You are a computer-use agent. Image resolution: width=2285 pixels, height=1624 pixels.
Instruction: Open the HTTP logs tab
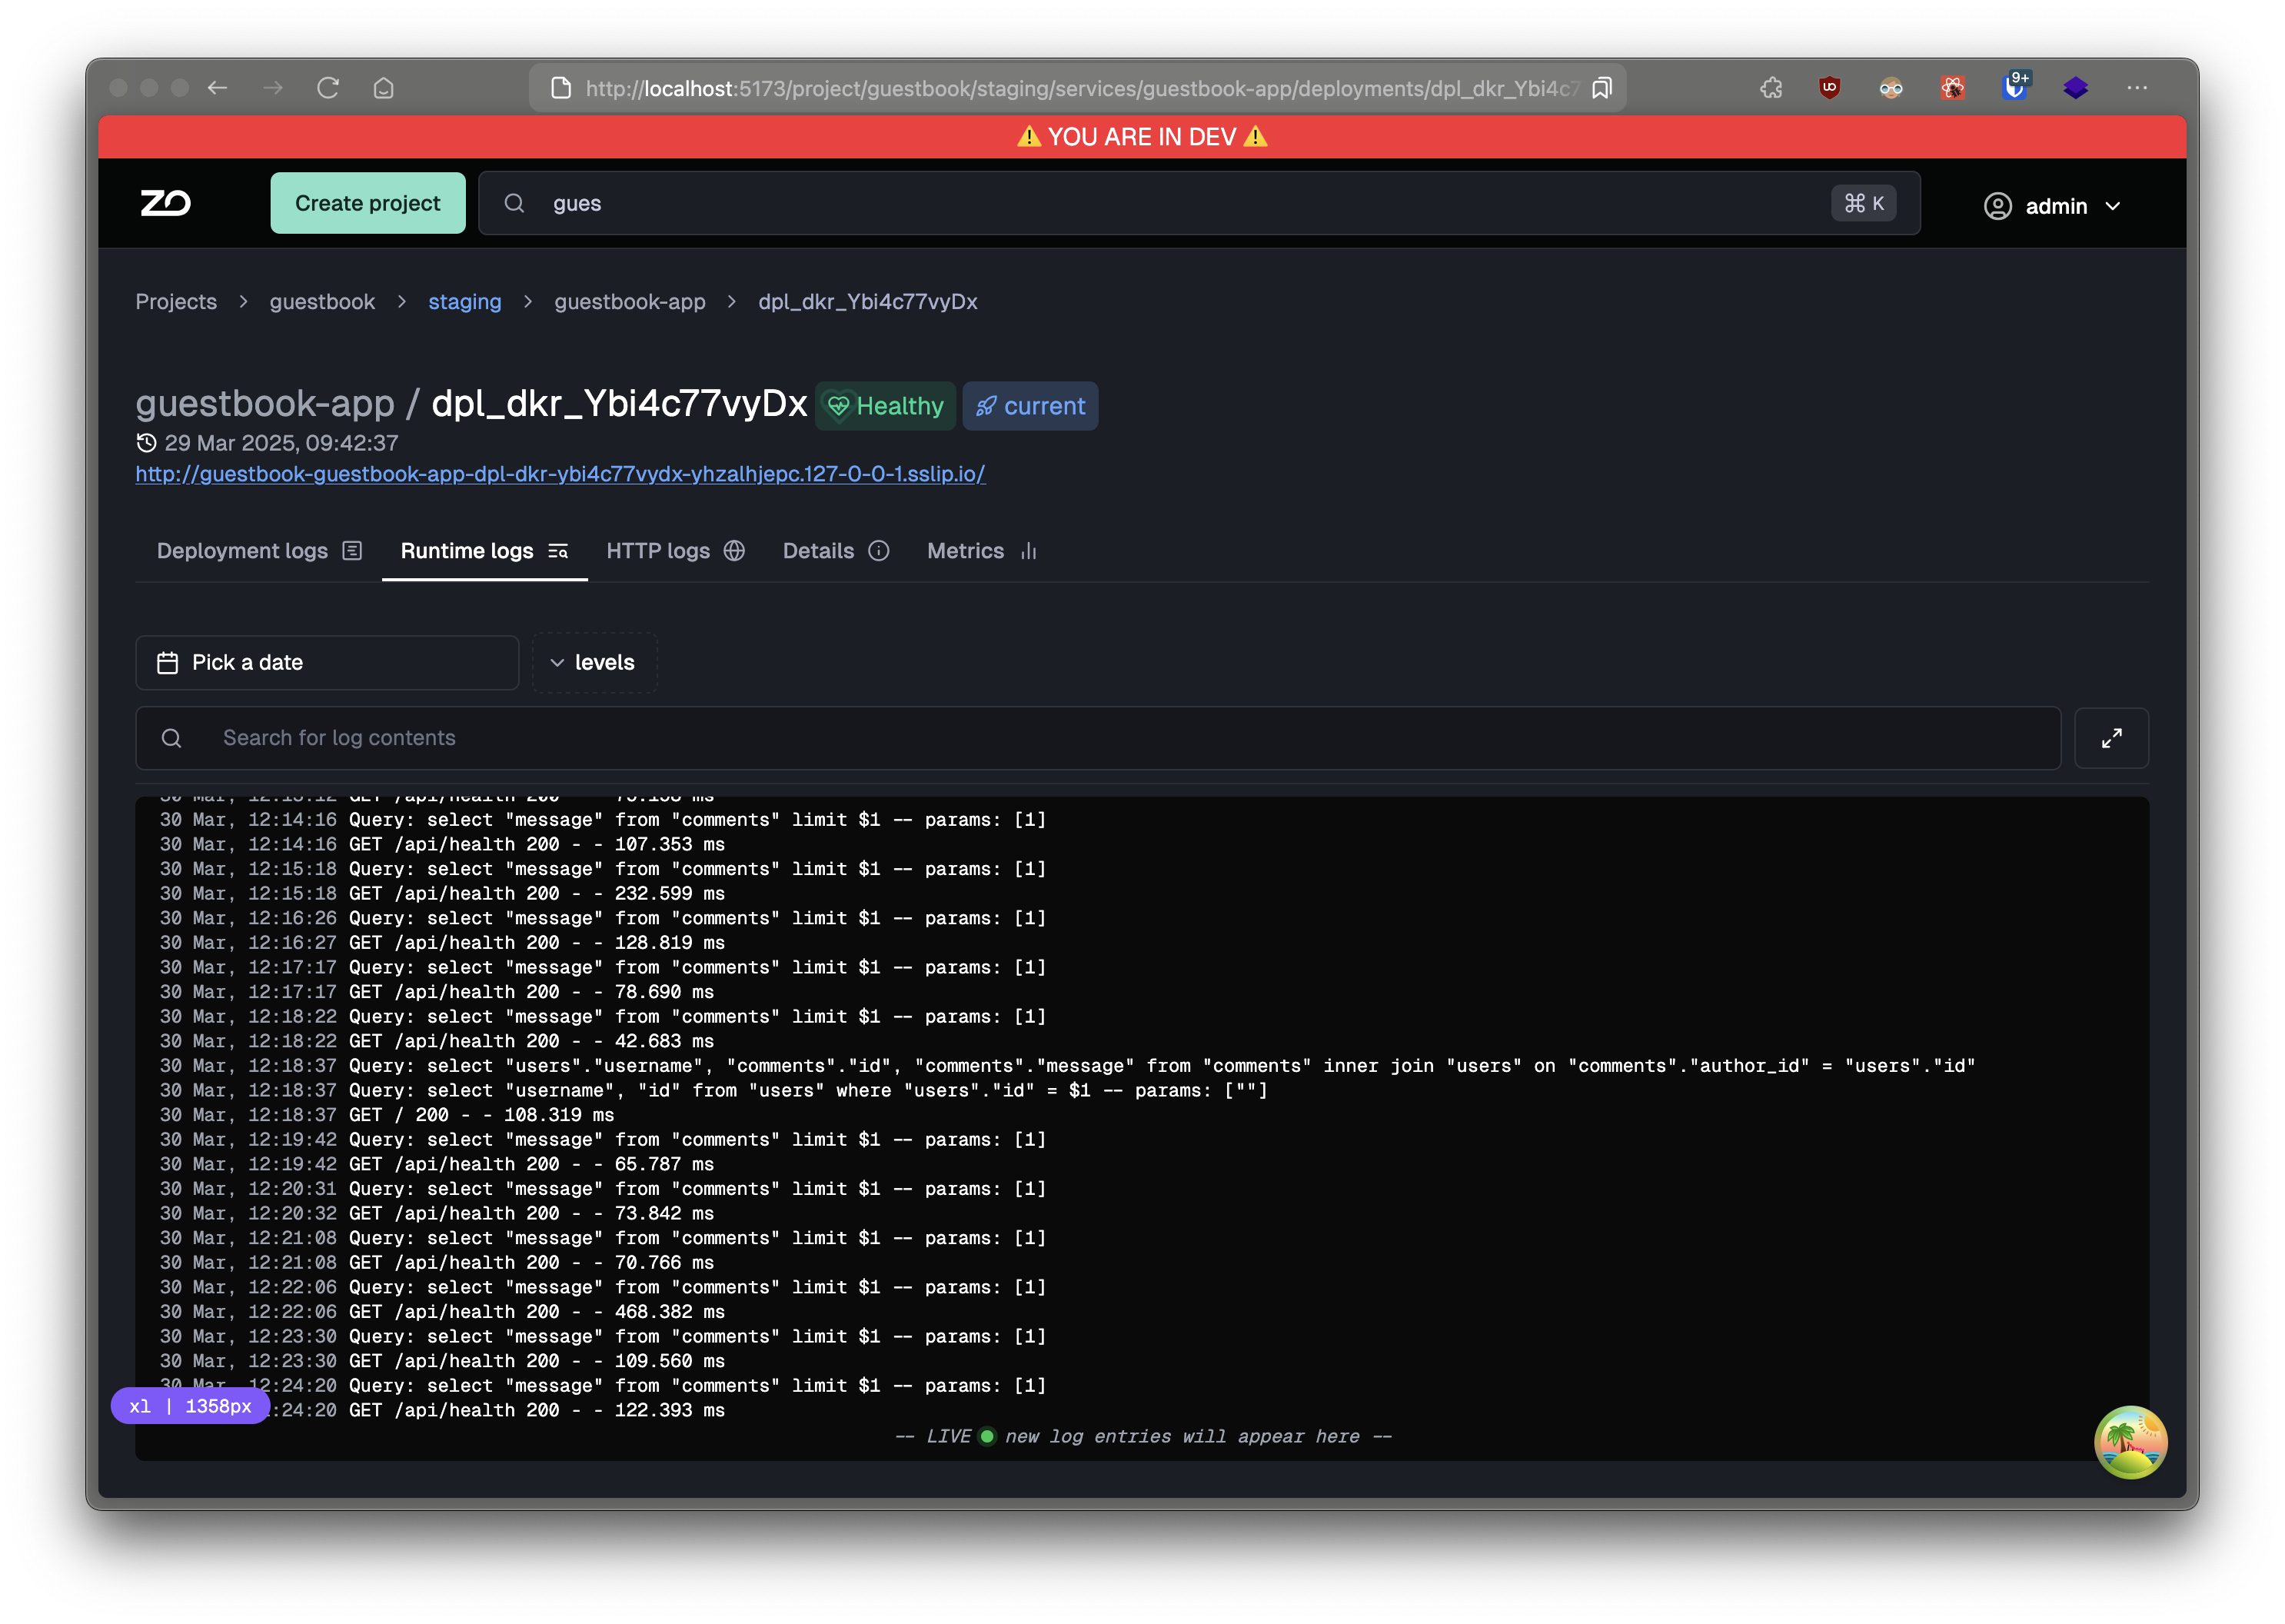click(675, 551)
